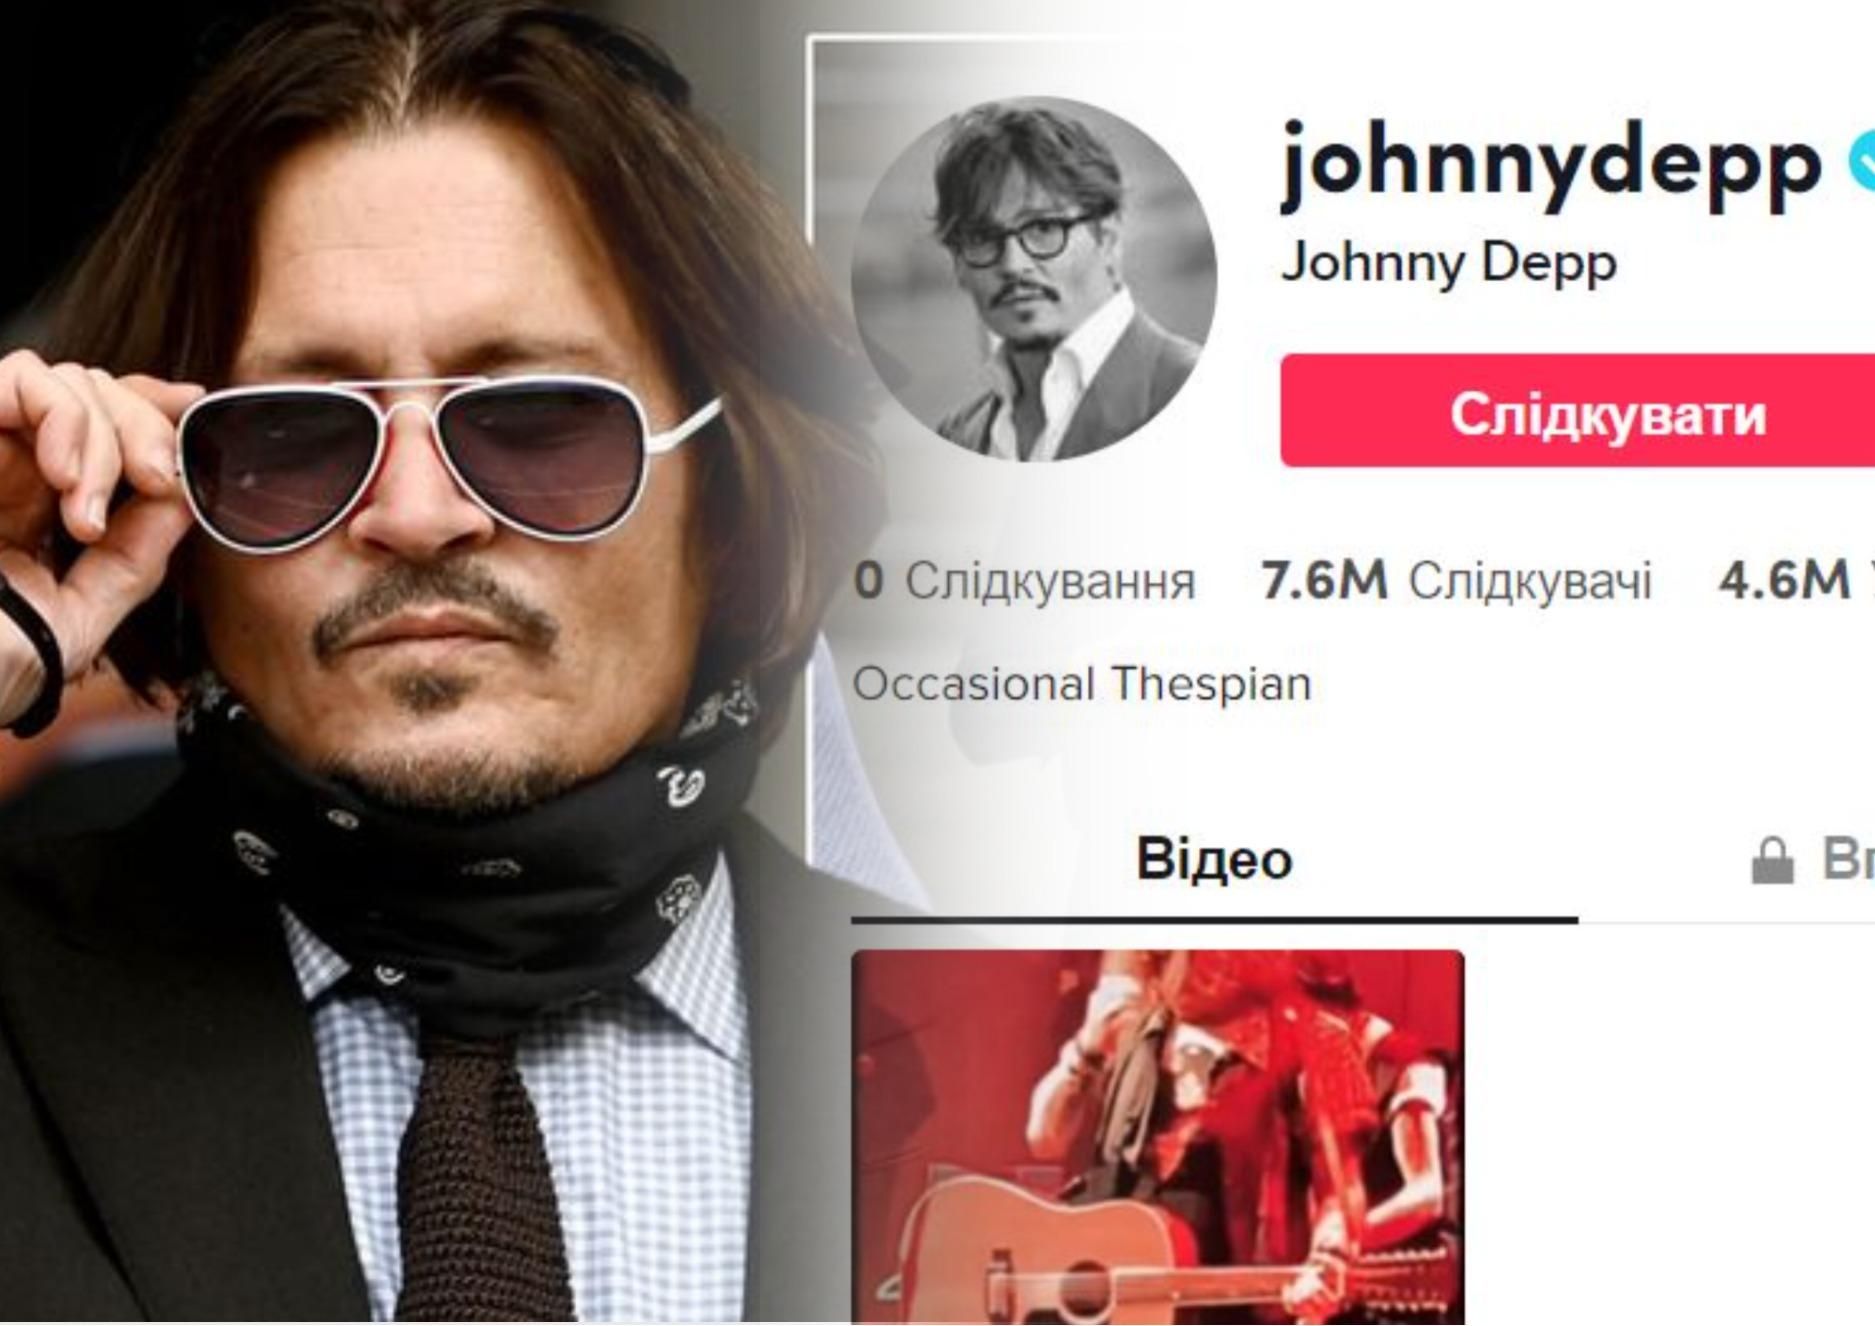Click the black underline beneath the Відео tab

[1214, 918]
